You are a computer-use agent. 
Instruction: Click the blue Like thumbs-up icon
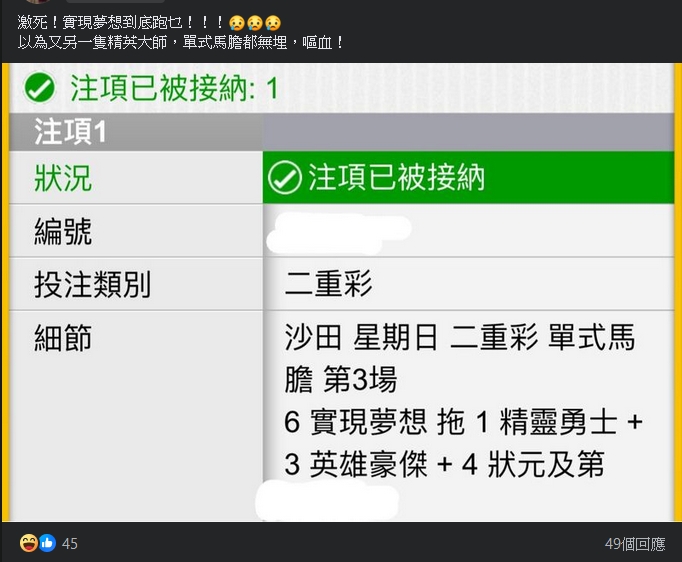47,543
